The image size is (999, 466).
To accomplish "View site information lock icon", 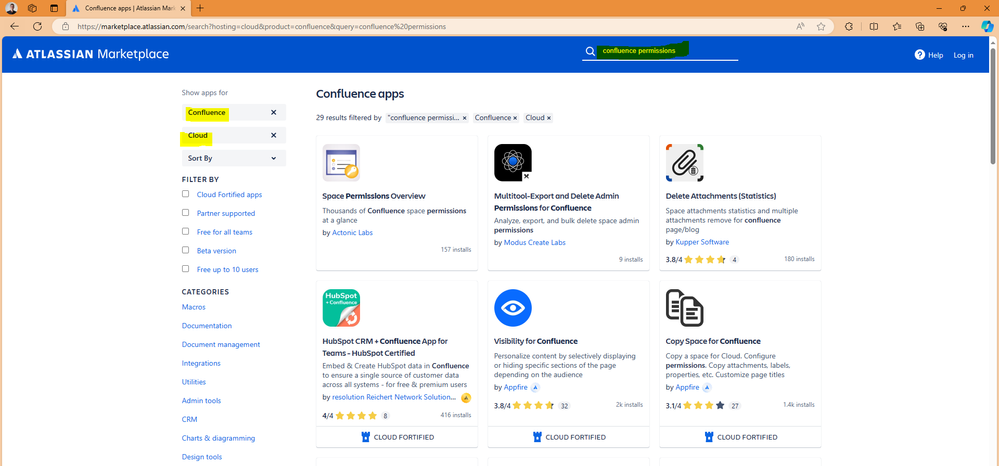I will click(x=65, y=27).
